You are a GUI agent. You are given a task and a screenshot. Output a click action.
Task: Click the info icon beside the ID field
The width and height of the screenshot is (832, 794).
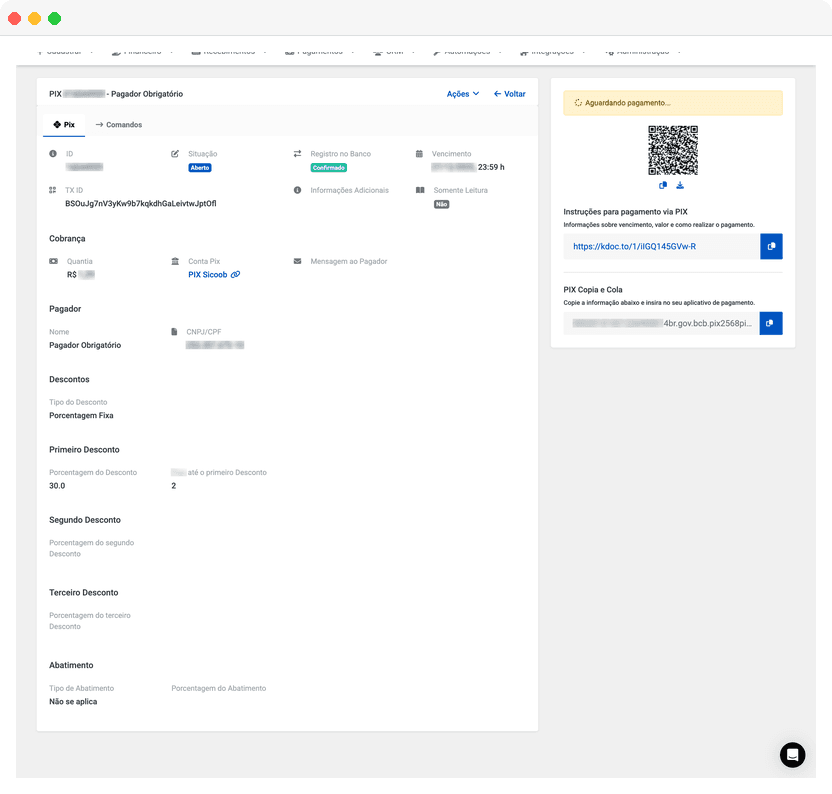(x=52, y=153)
